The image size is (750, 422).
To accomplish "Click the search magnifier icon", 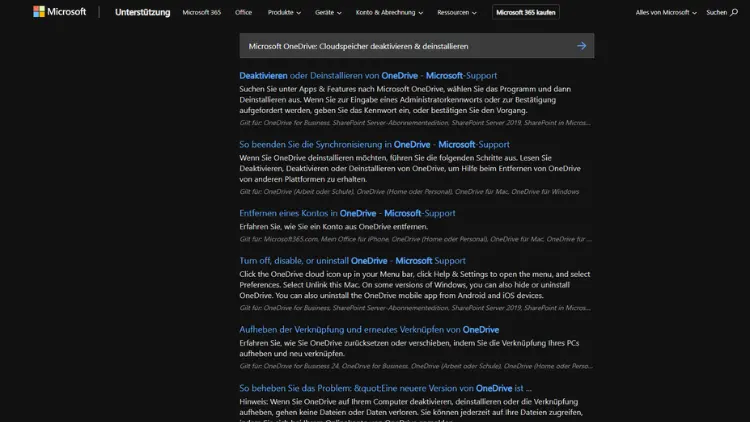I will (x=734, y=12).
